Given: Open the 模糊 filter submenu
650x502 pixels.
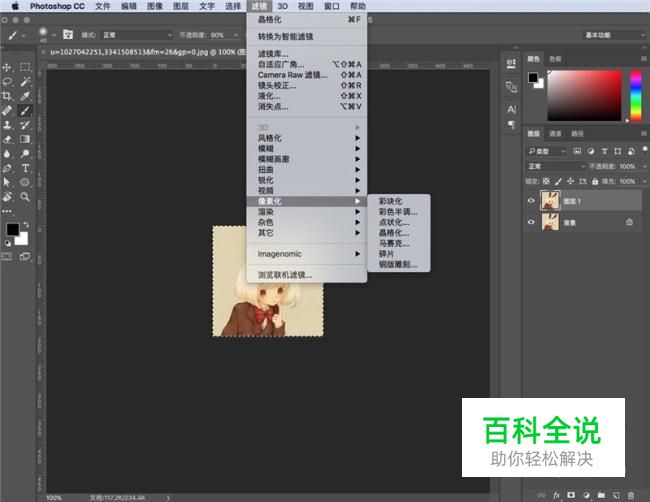Looking at the screenshot, I should (307, 148).
